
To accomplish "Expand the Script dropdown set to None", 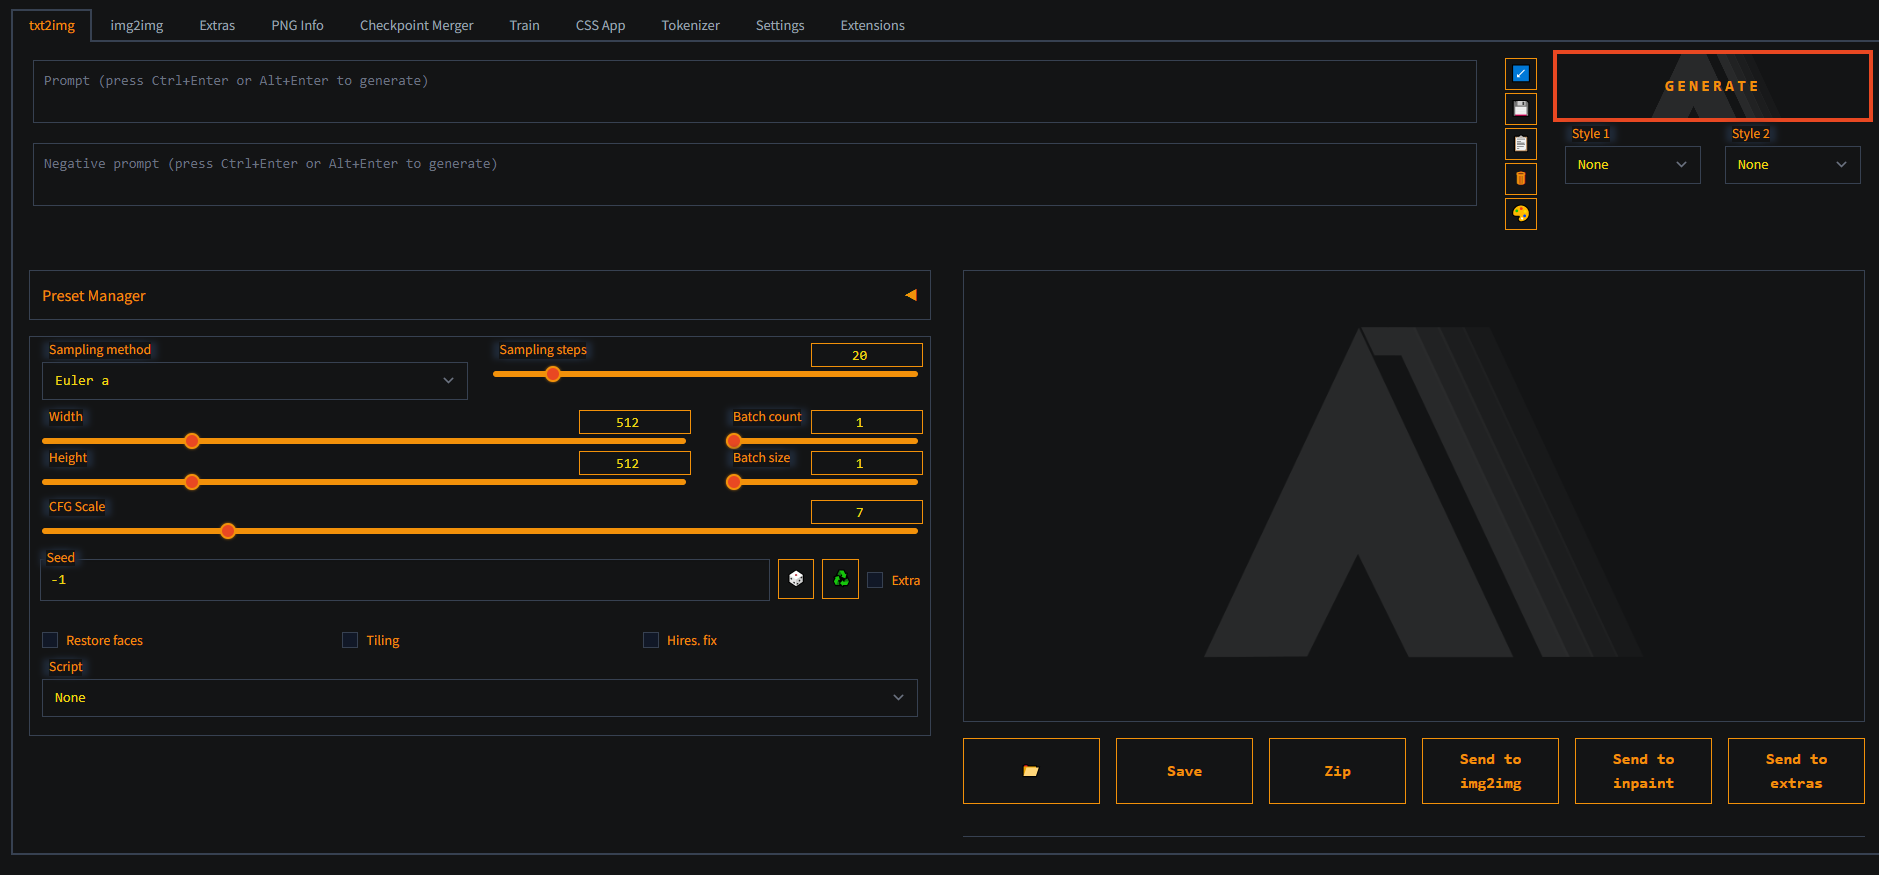I will point(480,698).
